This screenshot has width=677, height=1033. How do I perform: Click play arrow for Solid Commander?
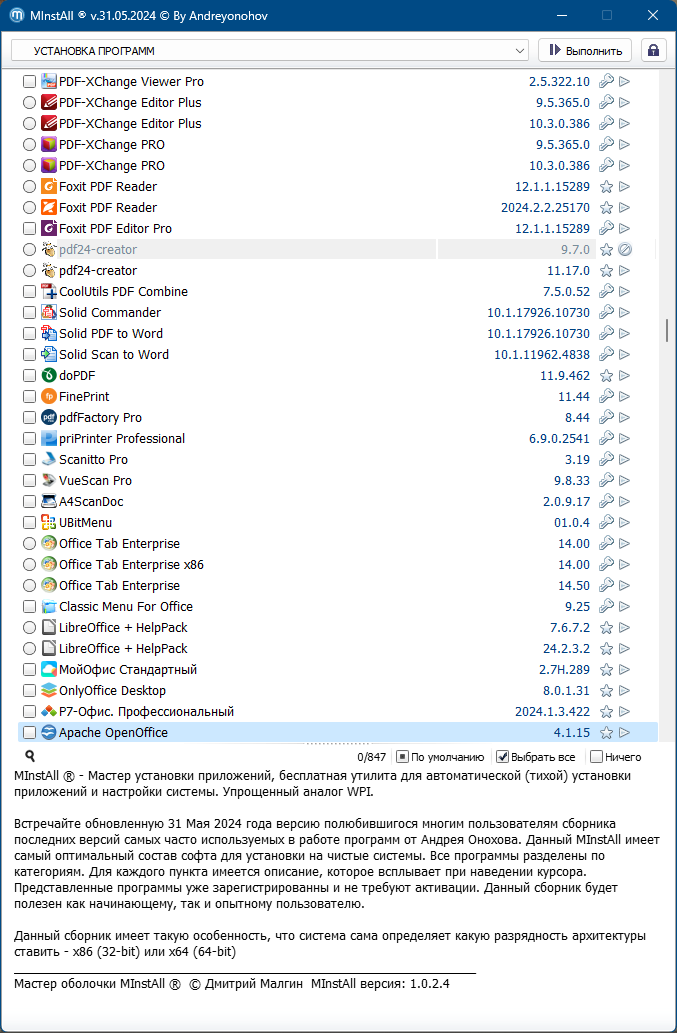pos(624,312)
